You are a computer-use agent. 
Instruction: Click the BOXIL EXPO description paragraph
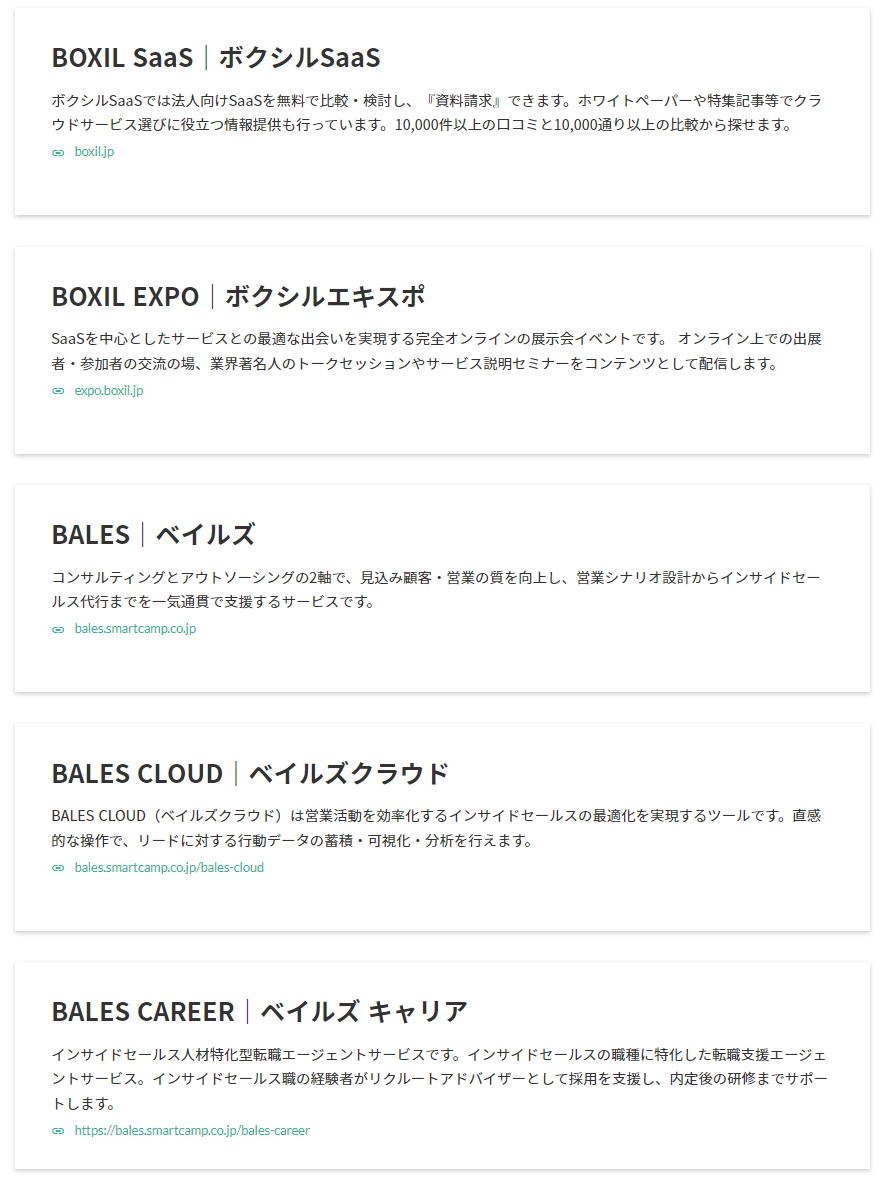[438, 352]
